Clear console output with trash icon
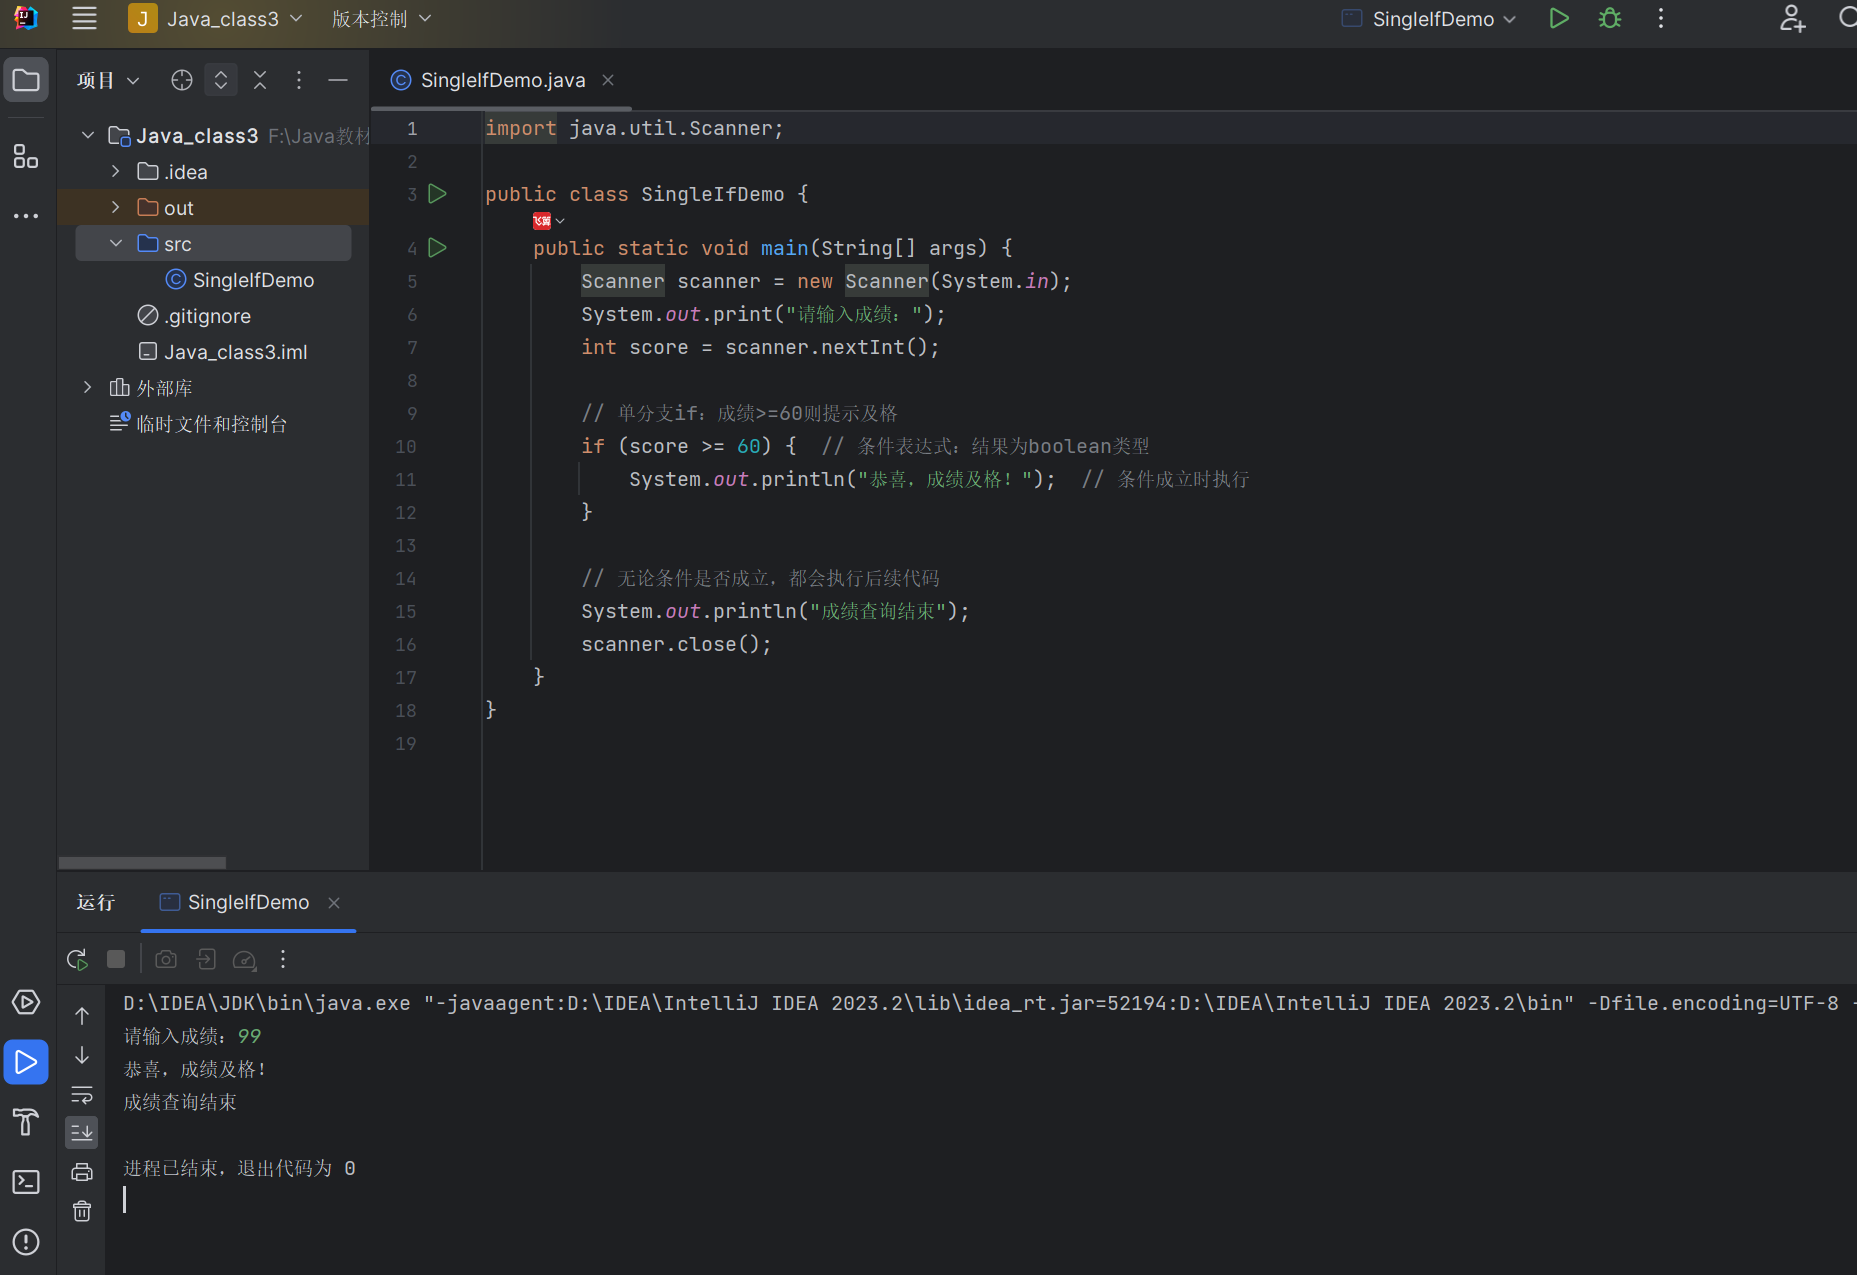The image size is (1857, 1275). [82, 1211]
